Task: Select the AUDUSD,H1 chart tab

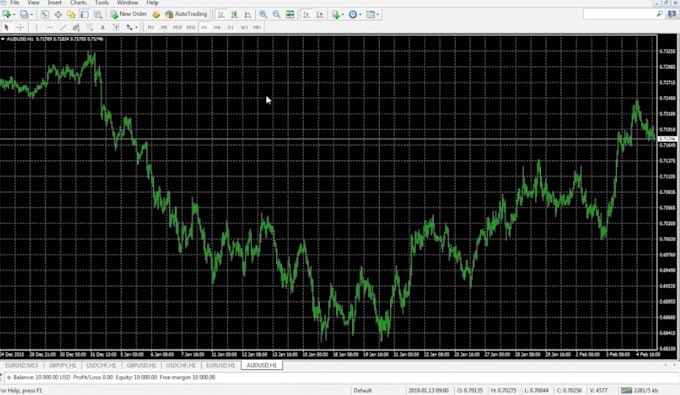Action: coord(262,366)
